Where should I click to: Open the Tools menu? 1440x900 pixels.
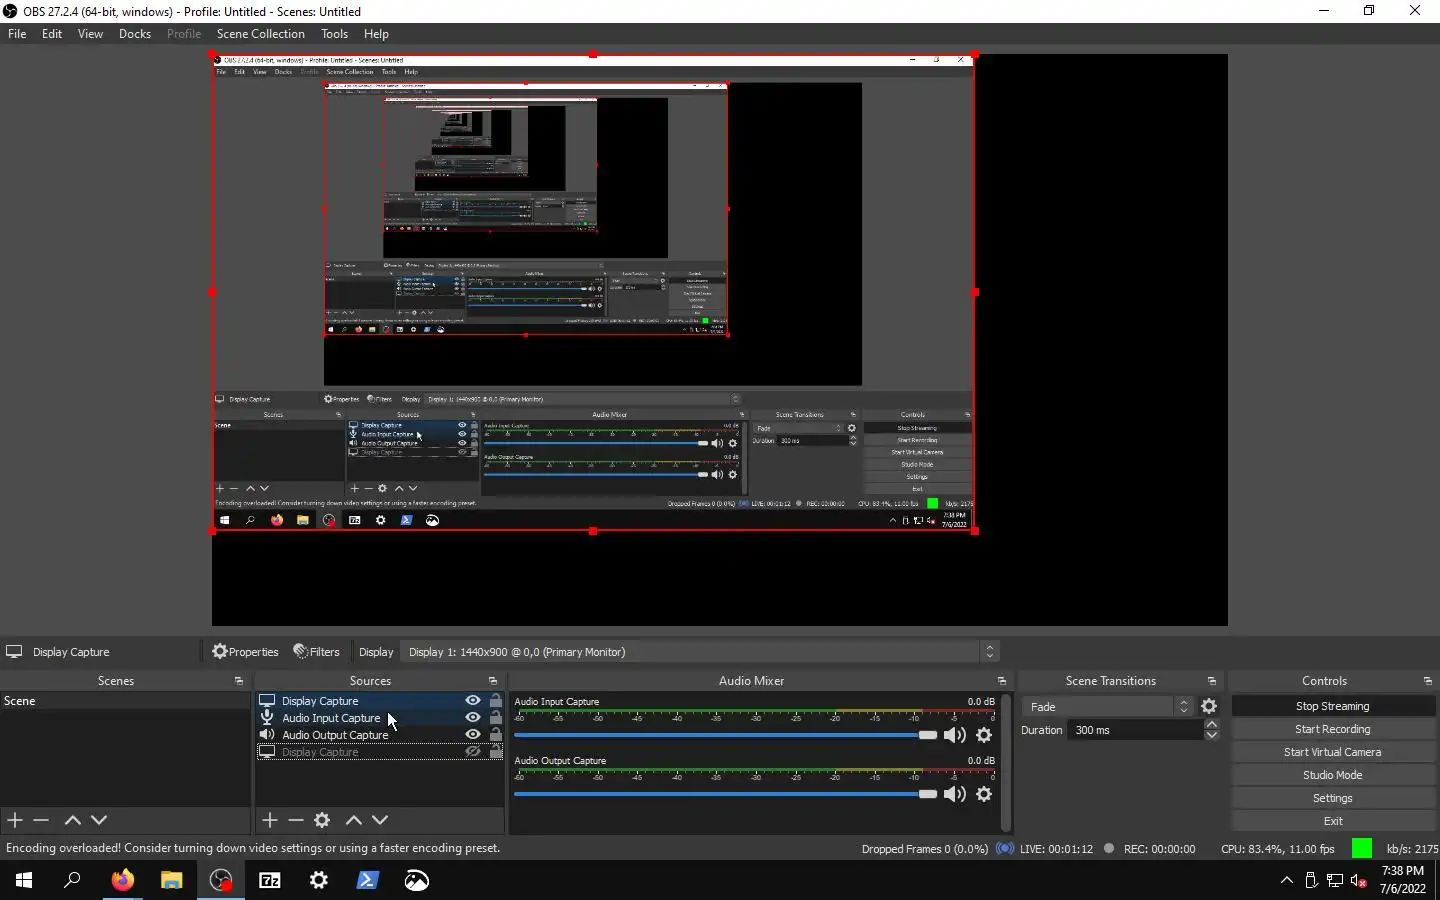tap(334, 34)
